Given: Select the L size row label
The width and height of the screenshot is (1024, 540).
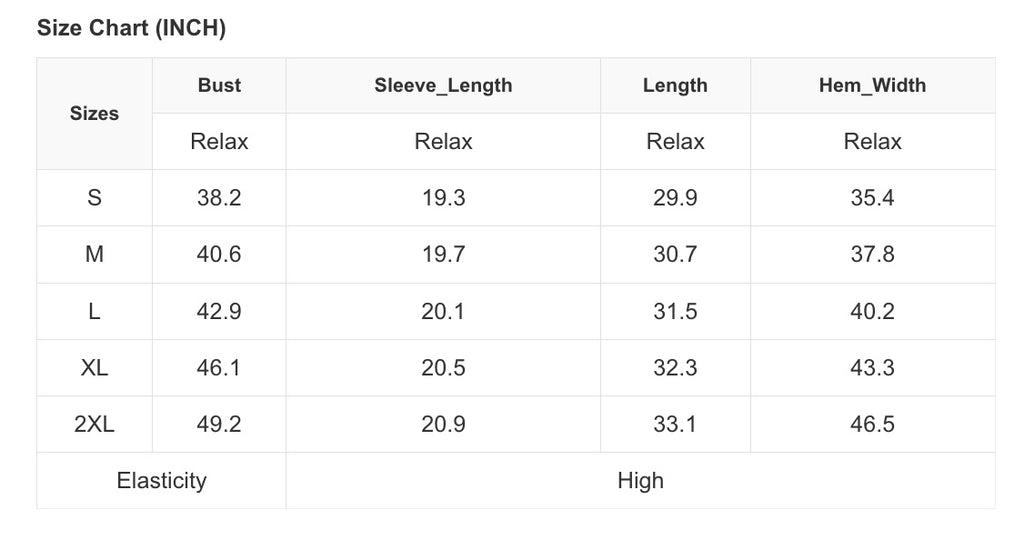Looking at the screenshot, I should coord(94,312).
